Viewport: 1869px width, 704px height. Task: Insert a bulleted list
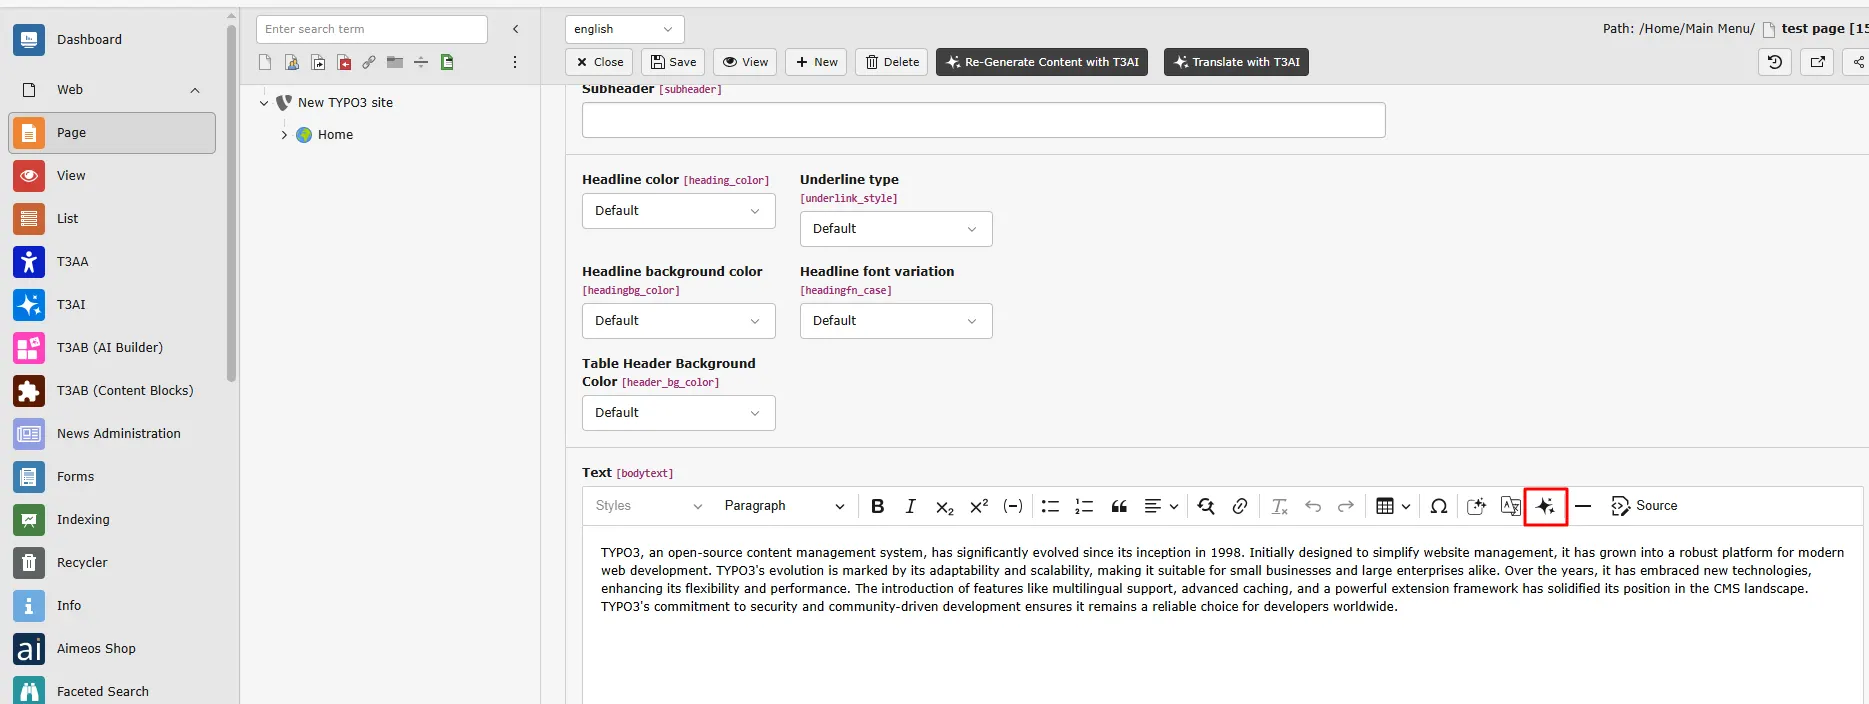coord(1050,506)
